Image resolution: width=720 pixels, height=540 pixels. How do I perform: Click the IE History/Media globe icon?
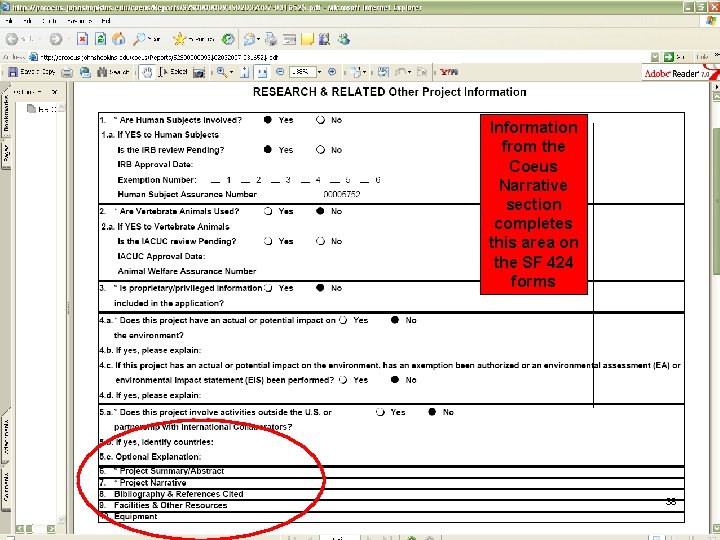tap(228, 39)
